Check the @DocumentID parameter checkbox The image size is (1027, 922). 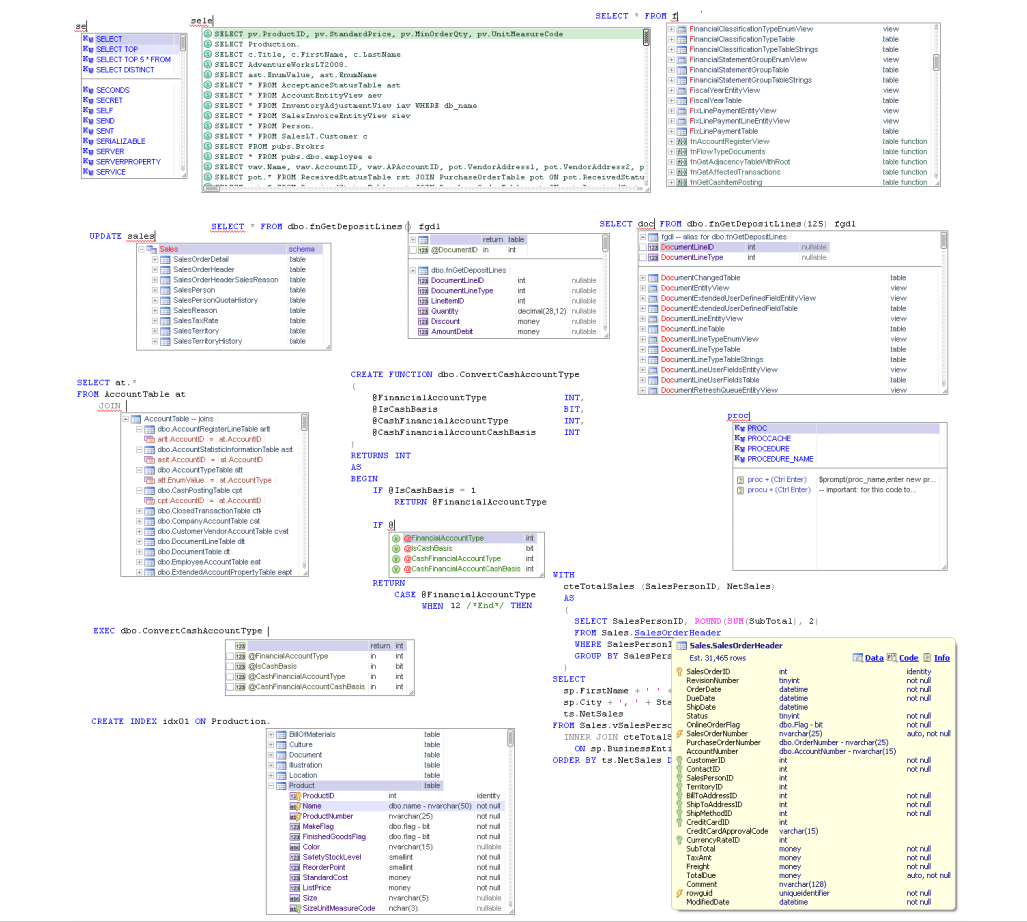(x=413, y=250)
